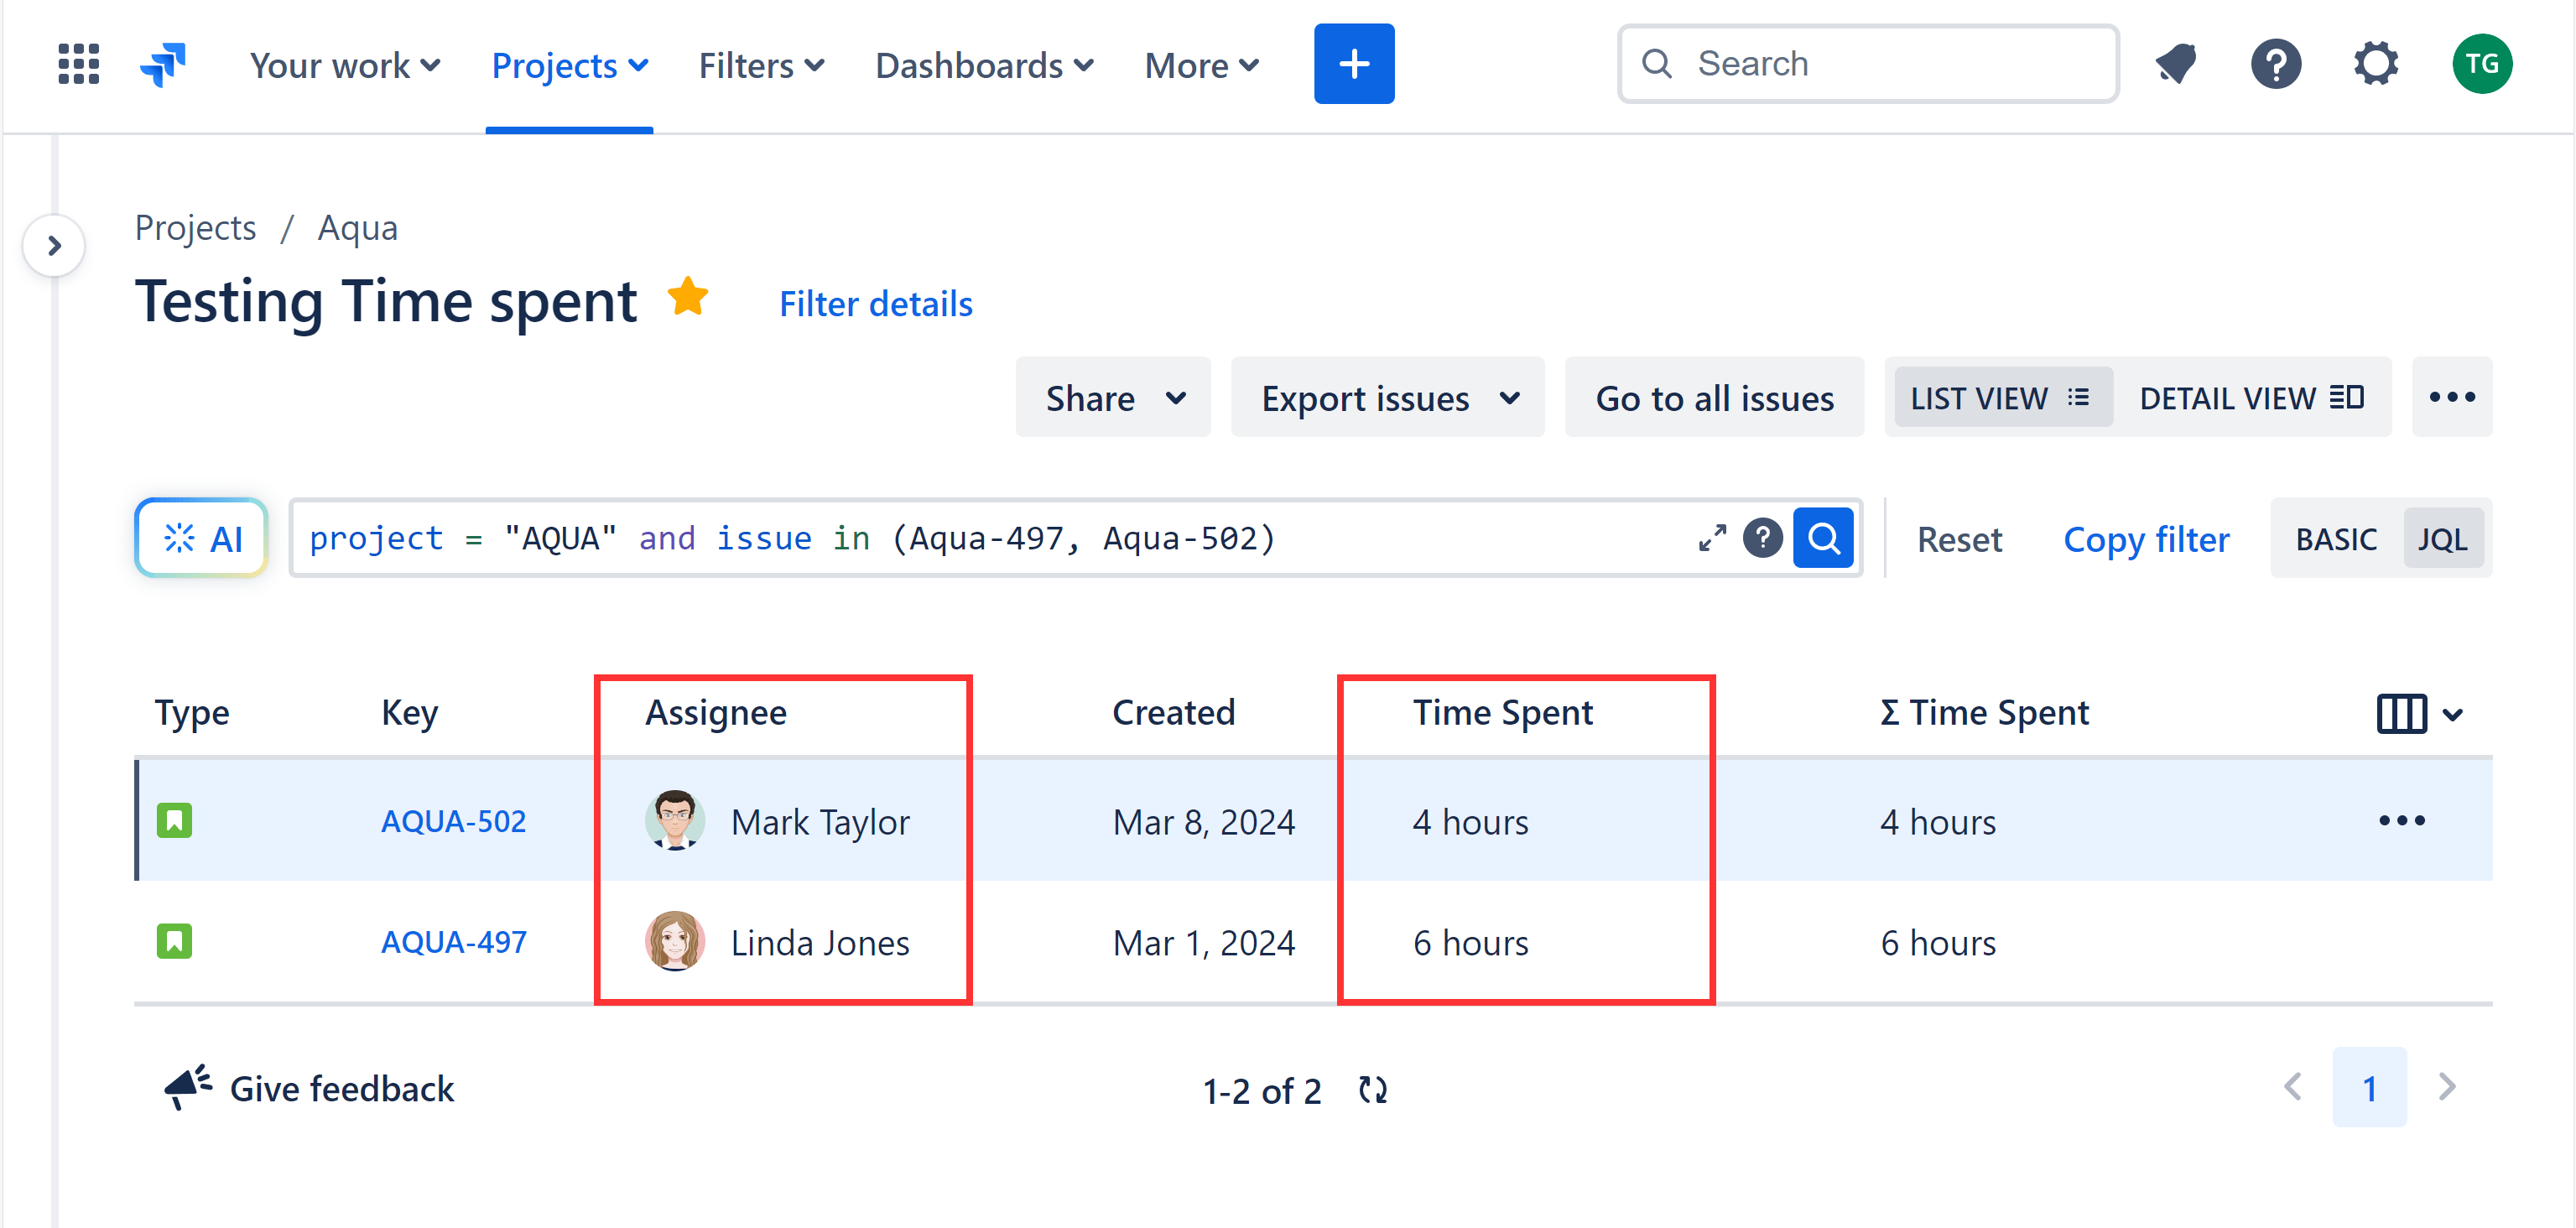Refresh results with the refresh icon
2576x1228 pixels.
coord(1372,1090)
